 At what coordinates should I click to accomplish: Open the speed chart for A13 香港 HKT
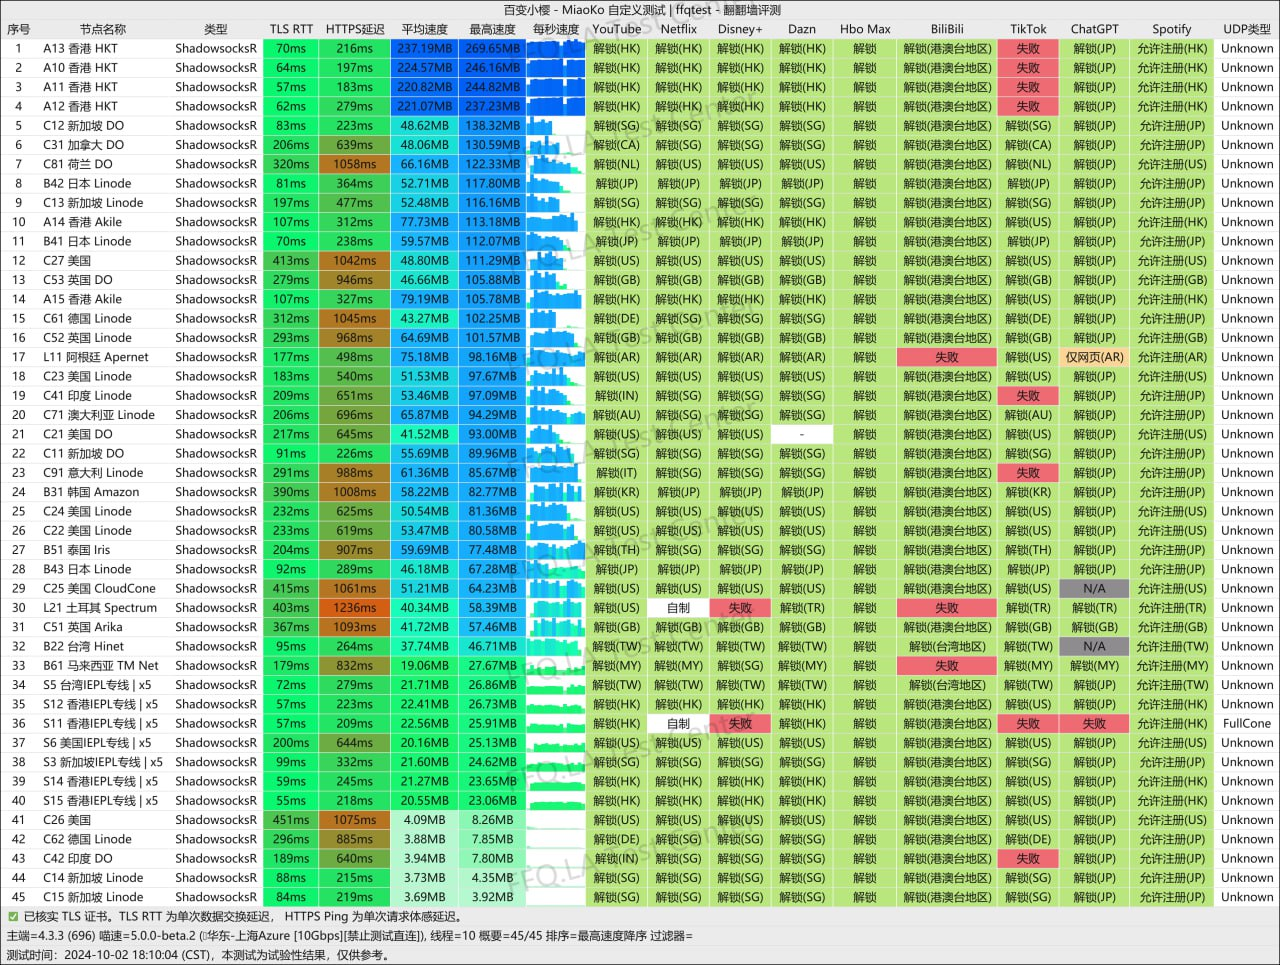tap(555, 48)
